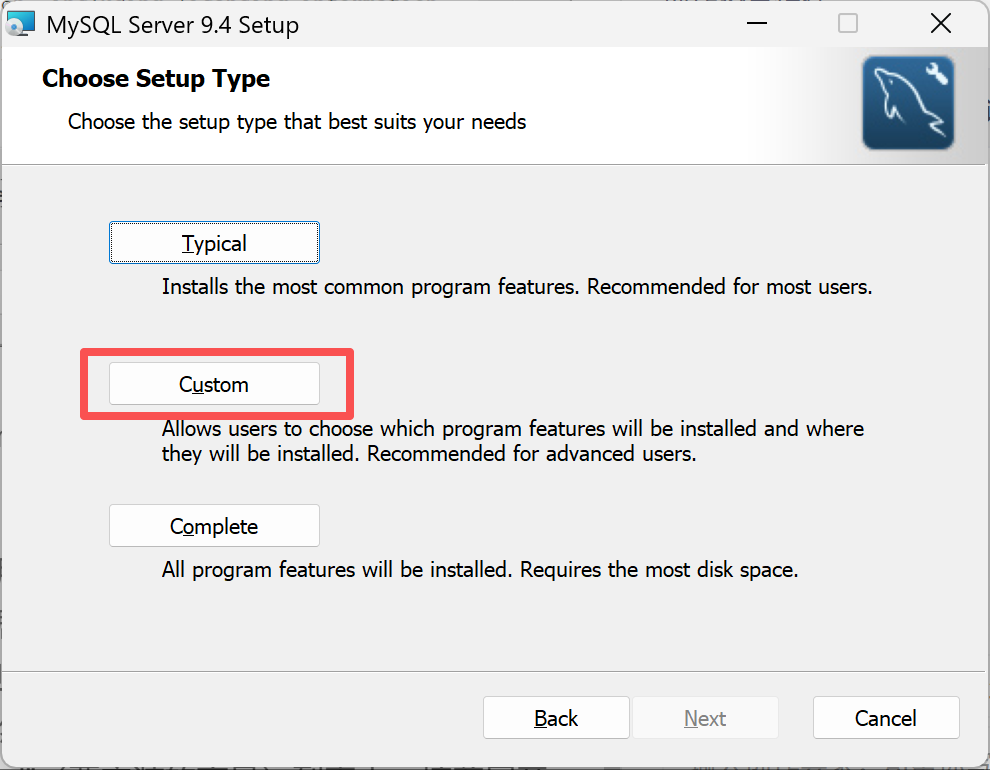The image size is (990, 770).
Task: Click 'All program features will be installed' description
Action: coord(480,570)
